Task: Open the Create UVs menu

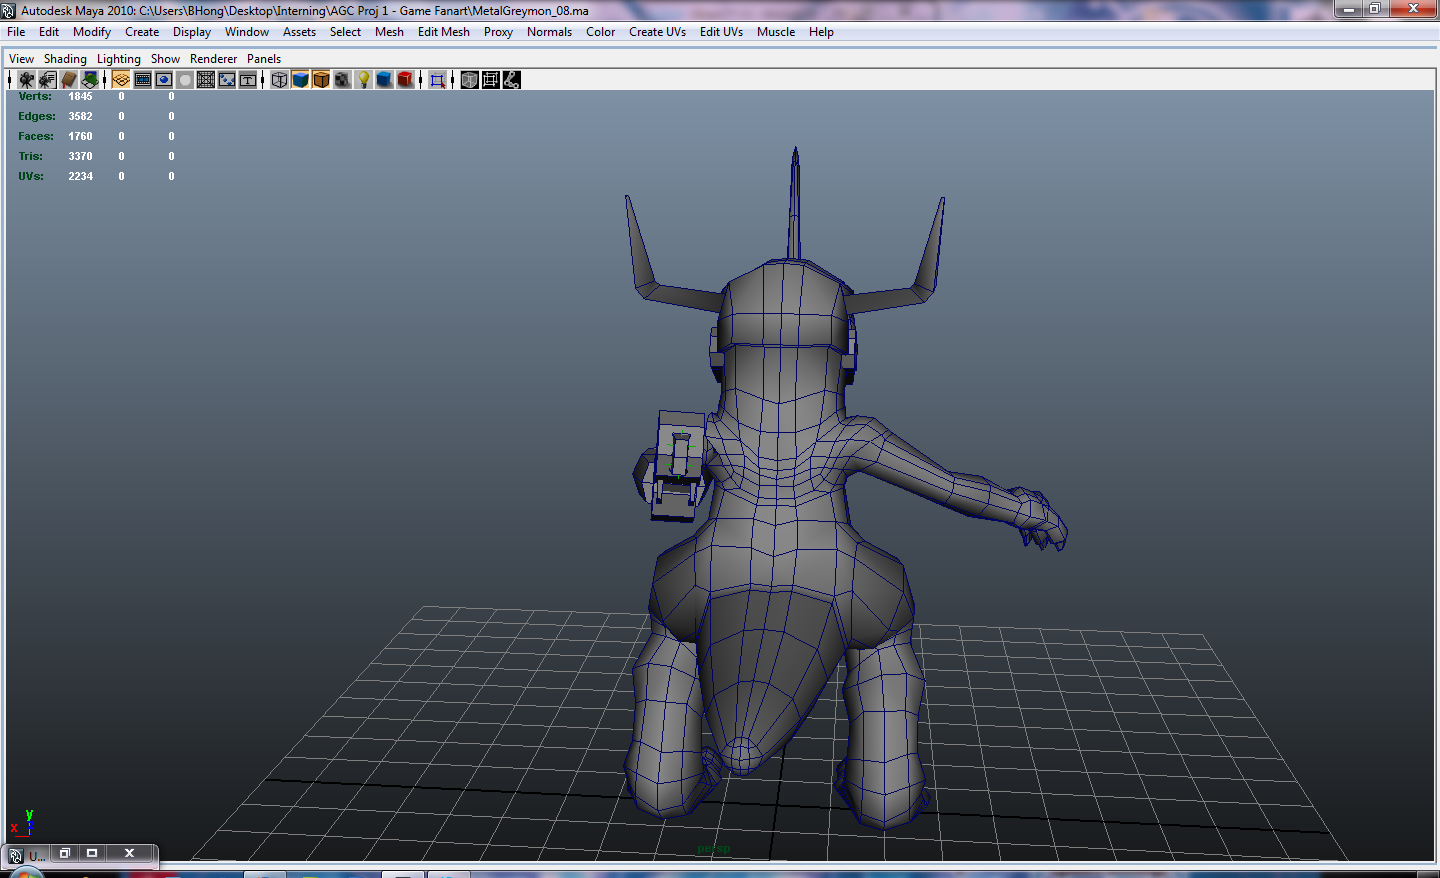Action: pyautogui.click(x=657, y=32)
